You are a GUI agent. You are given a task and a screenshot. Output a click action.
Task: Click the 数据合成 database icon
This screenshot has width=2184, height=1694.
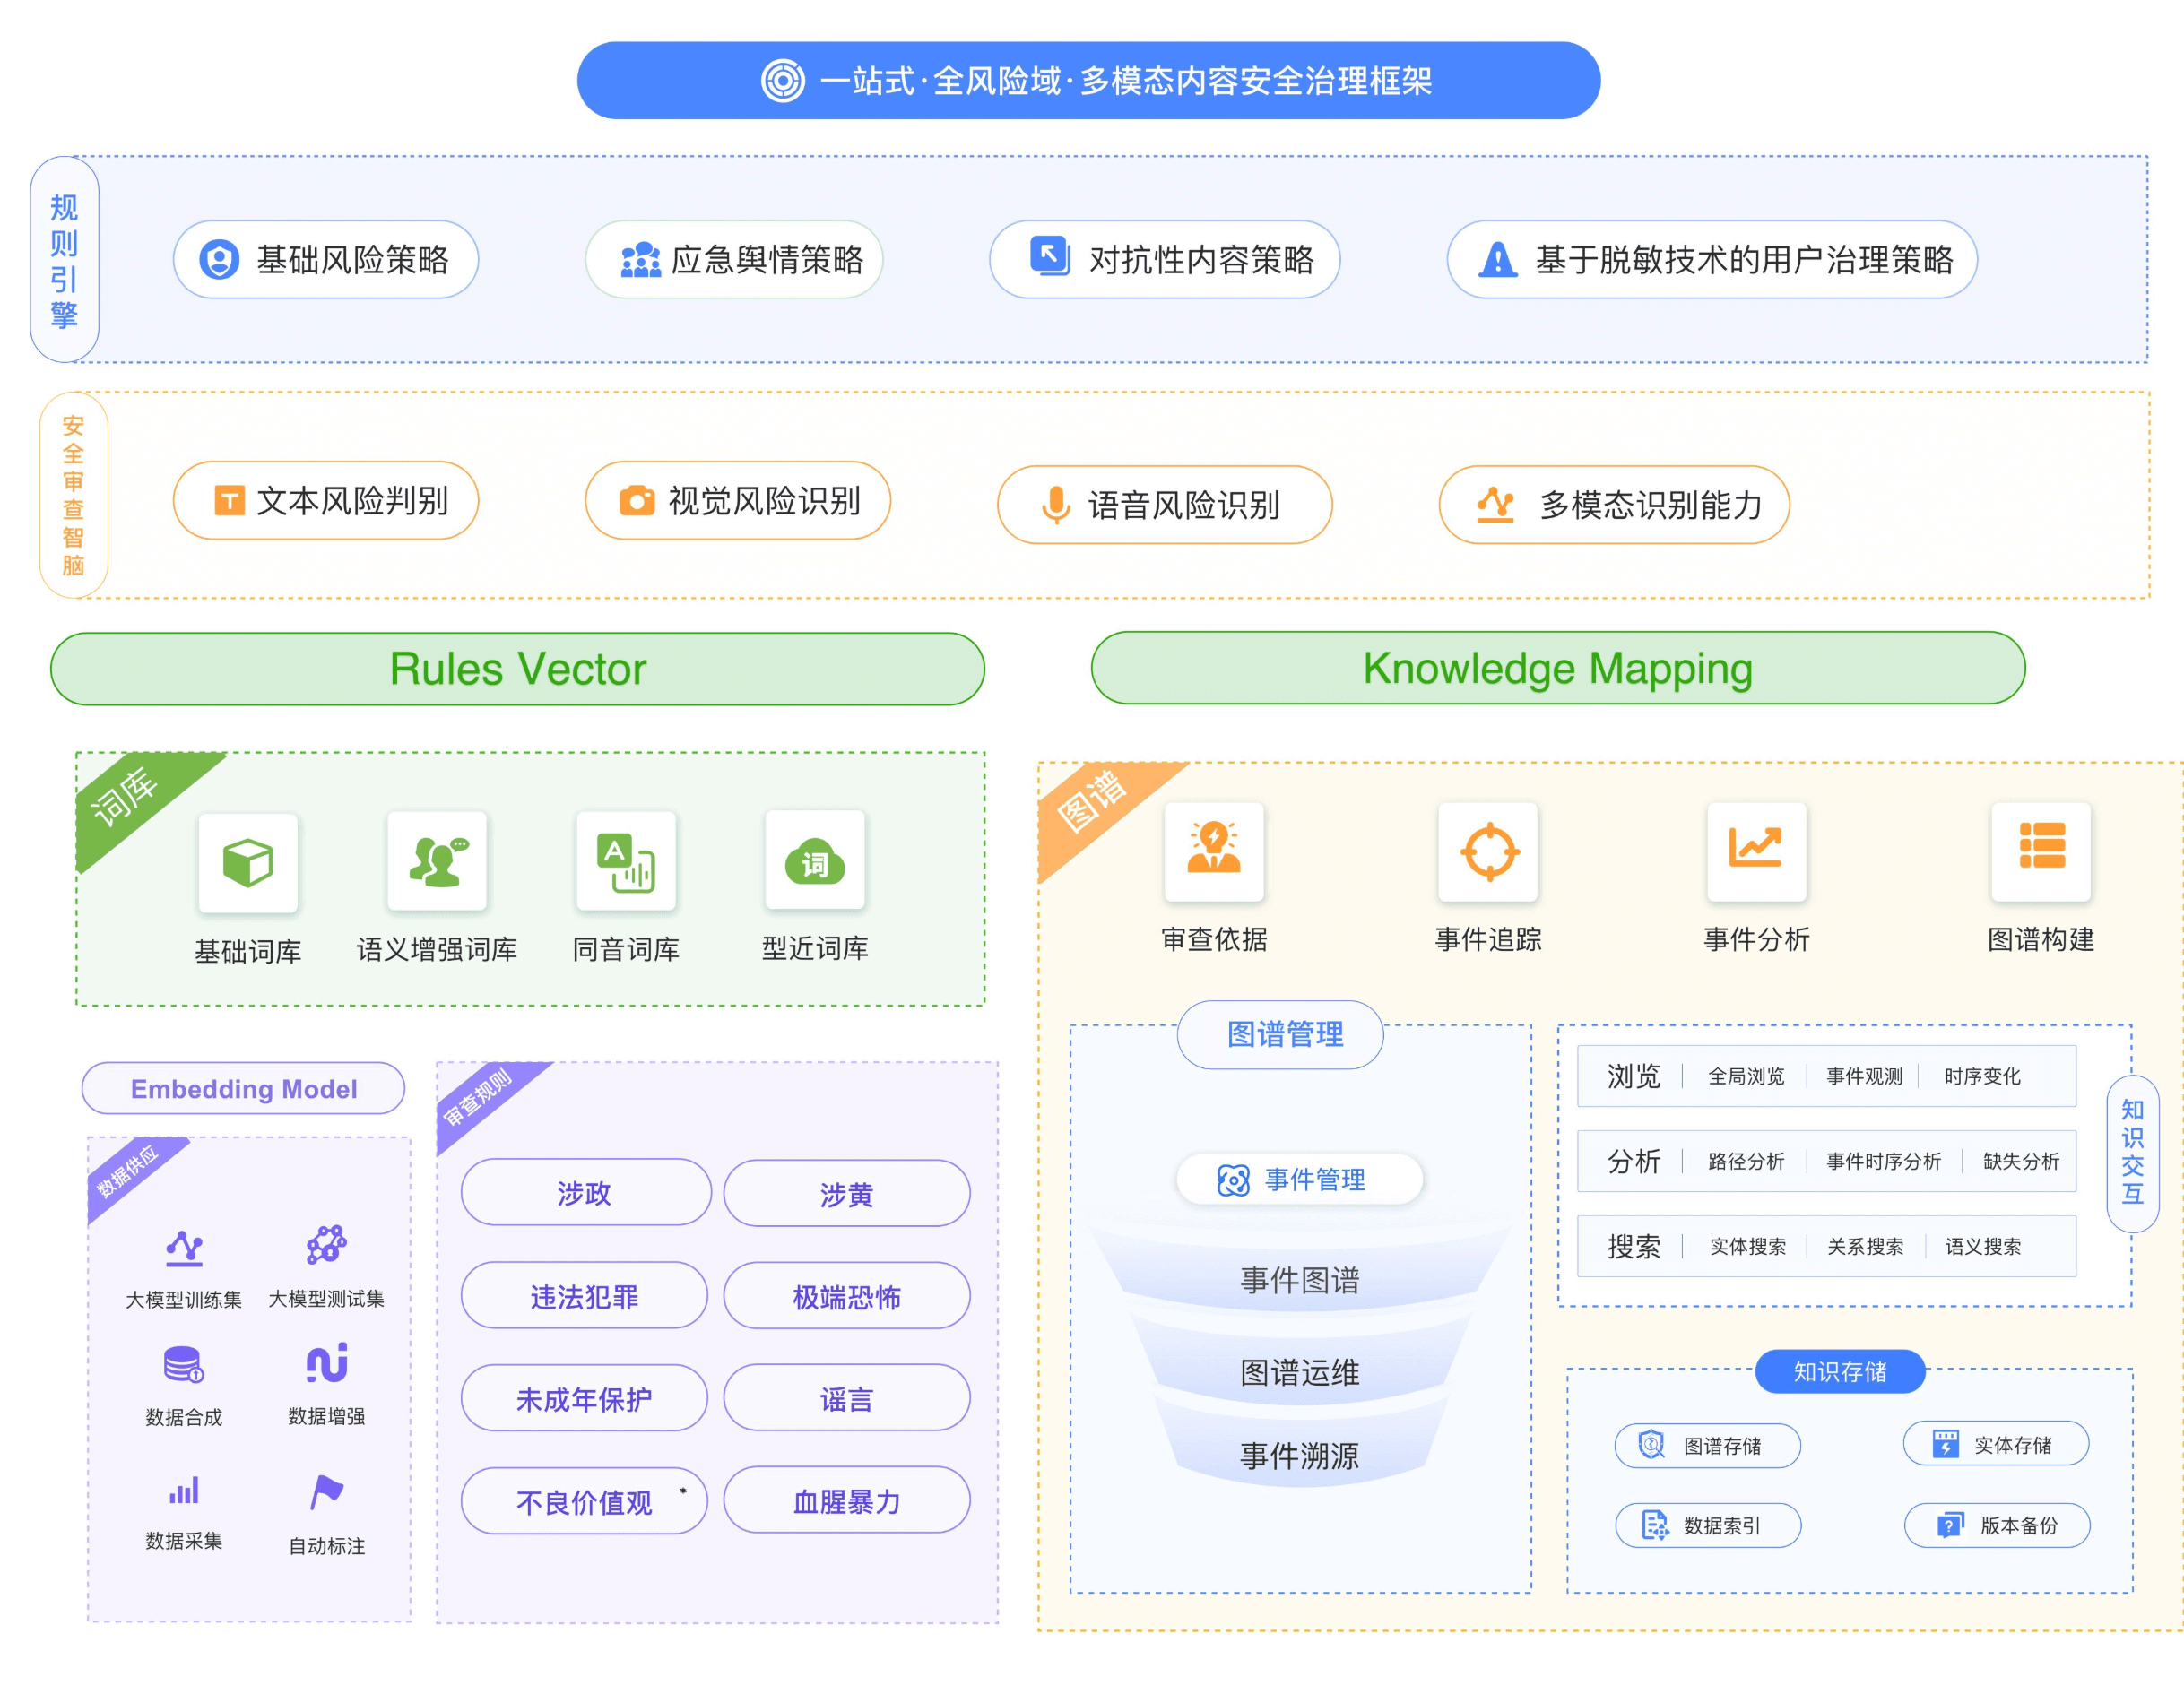(184, 1365)
